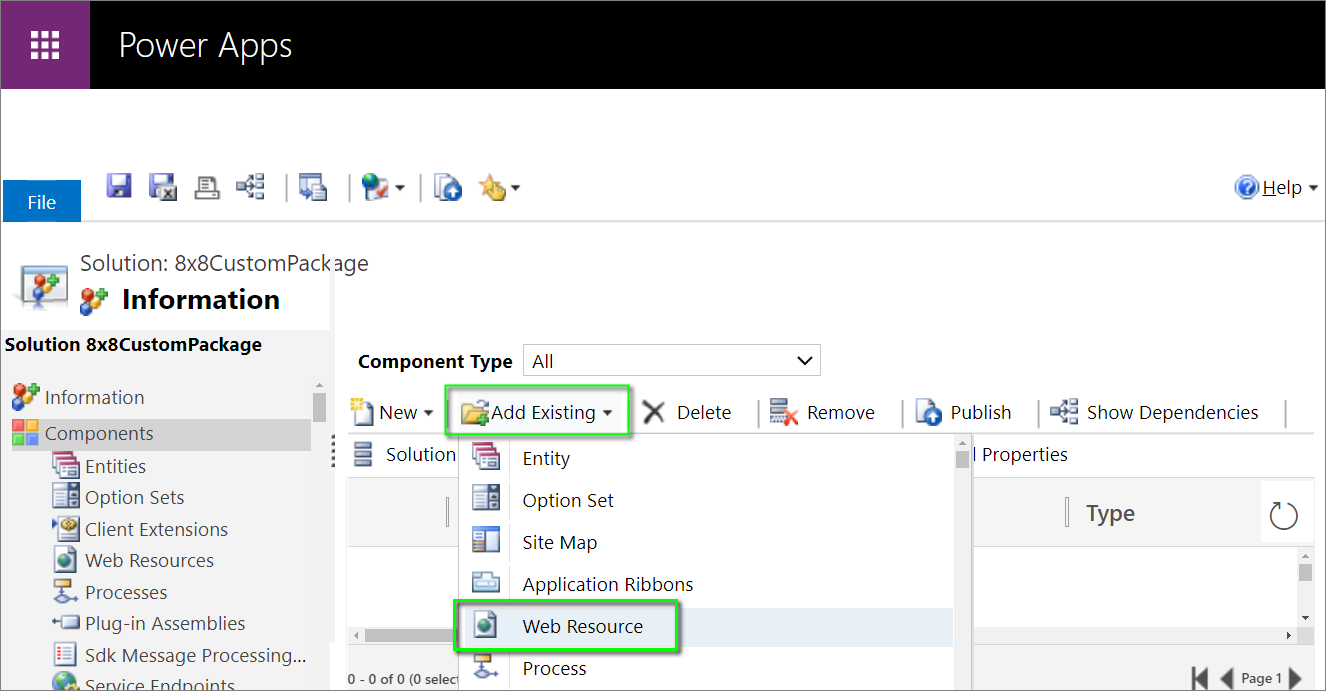Click the globe-with-checkmark icon in the File toolbar
This screenshot has height=691, width=1326.
376,187
